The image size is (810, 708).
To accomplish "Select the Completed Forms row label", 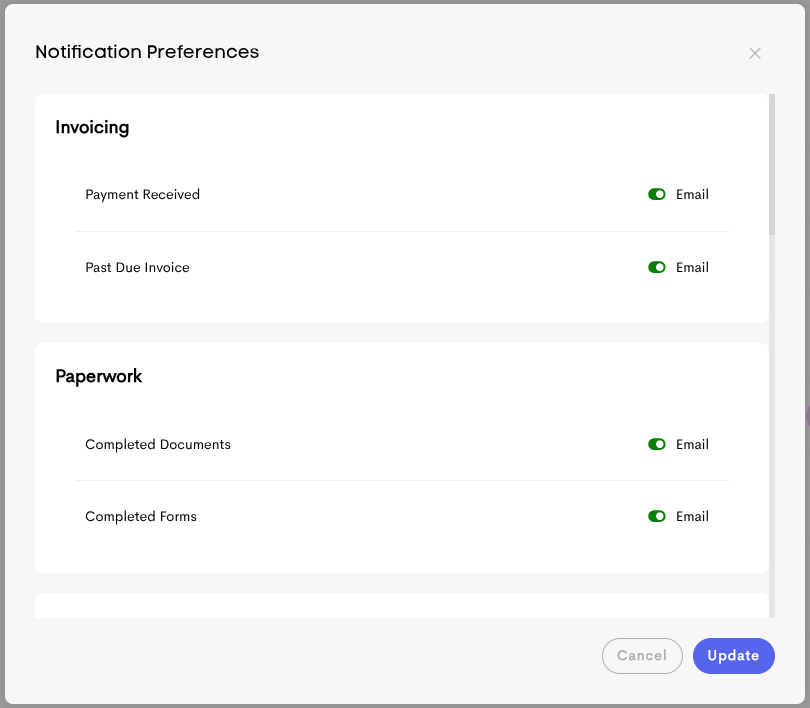I will coord(141,516).
